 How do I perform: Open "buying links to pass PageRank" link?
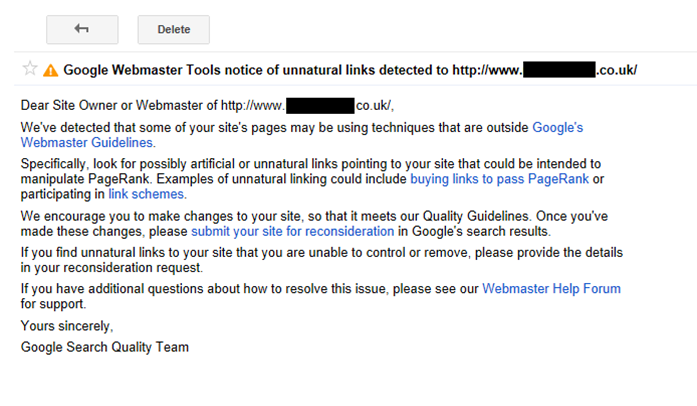[499, 179]
